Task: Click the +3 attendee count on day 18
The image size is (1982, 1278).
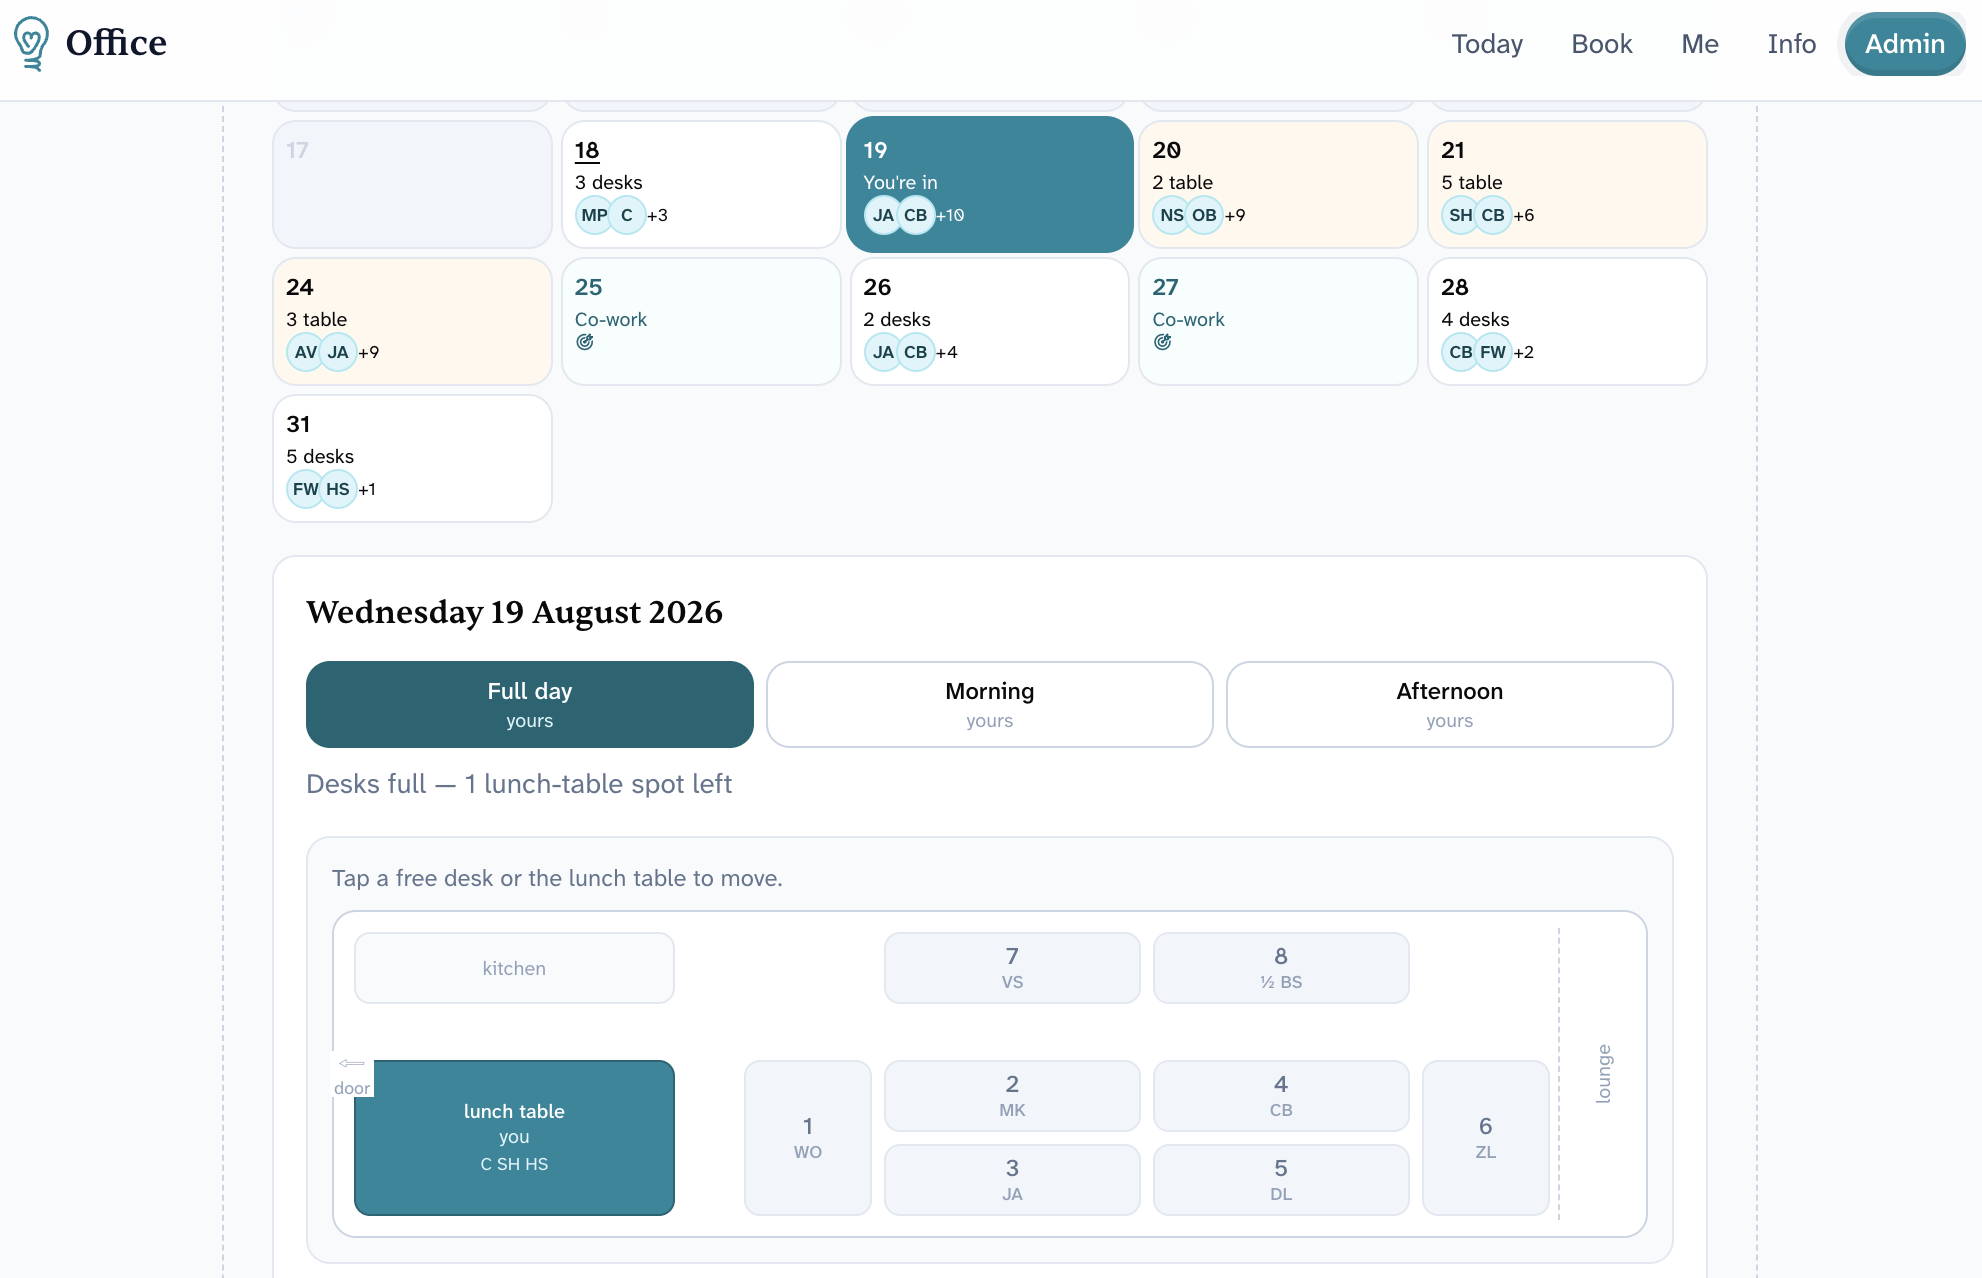Action: tap(657, 215)
